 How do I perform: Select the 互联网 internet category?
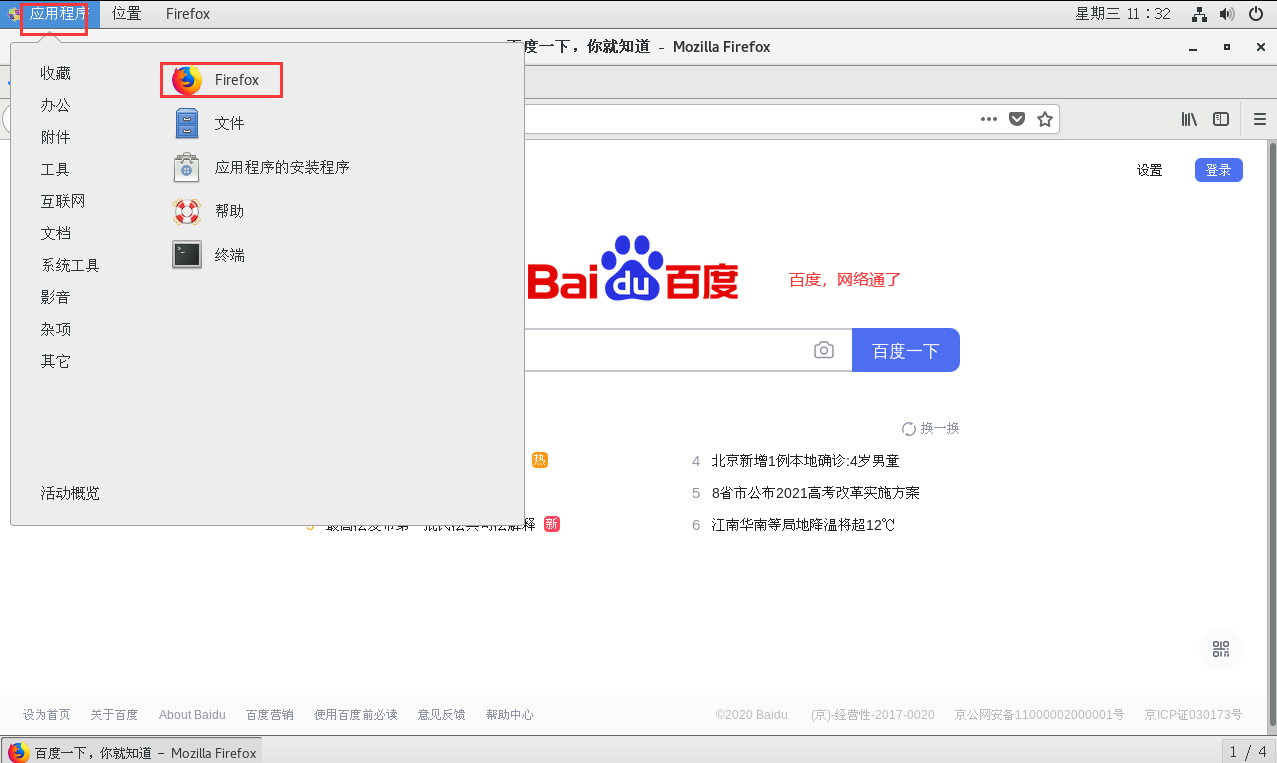63,201
